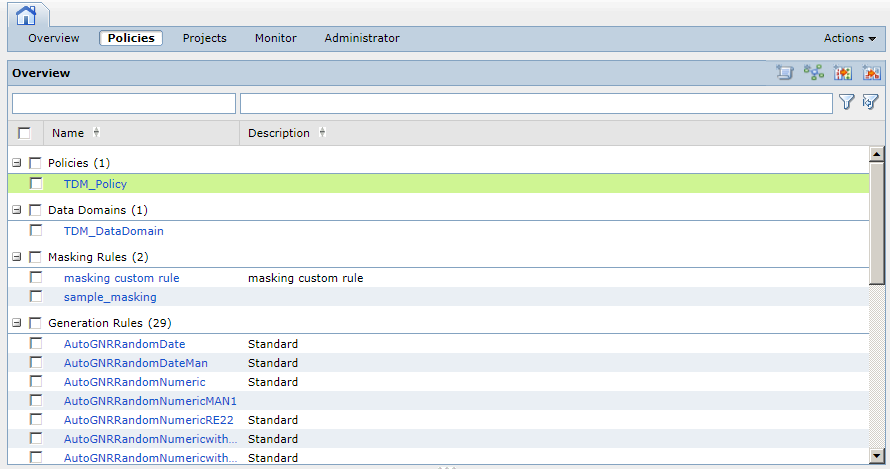The image size is (890, 469).
Task: Check the Data Domains group checkbox
Action: pyautogui.click(x=35, y=210)
